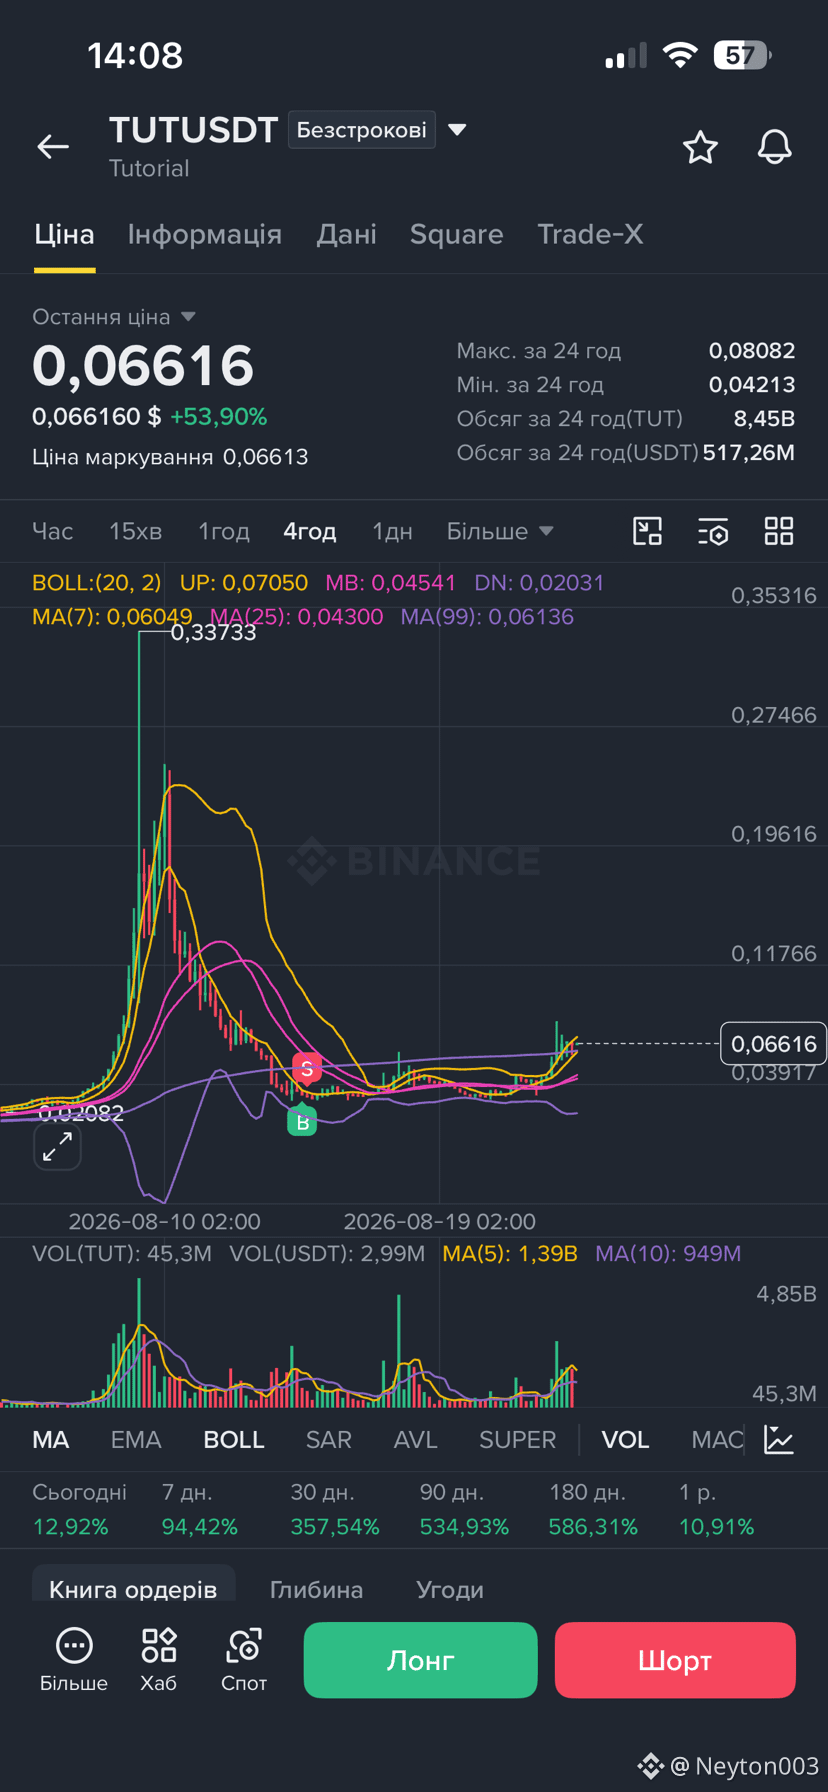Screen dimensions: 828x1792
Task: Tap the 0,33733 chart high label
Action: [213, 633]
